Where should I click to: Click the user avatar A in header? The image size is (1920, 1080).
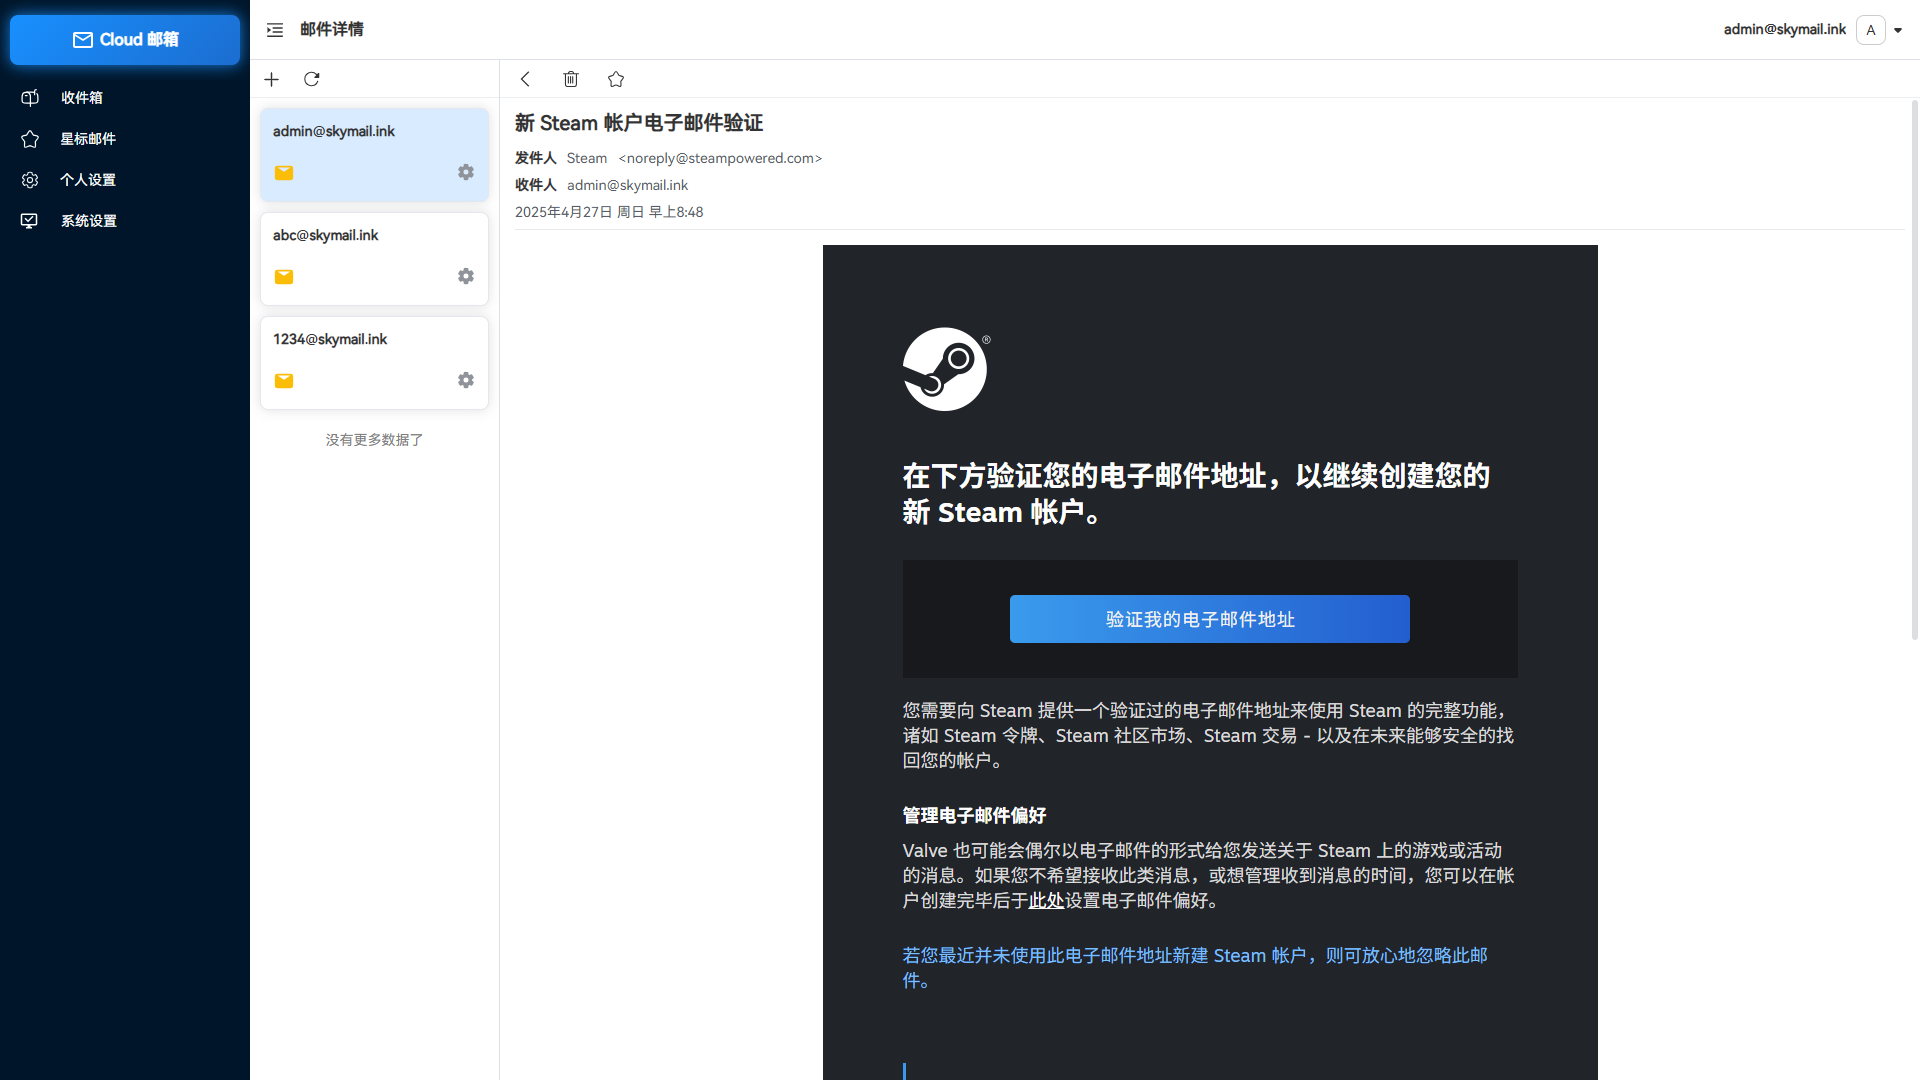tap(1871, 30)
